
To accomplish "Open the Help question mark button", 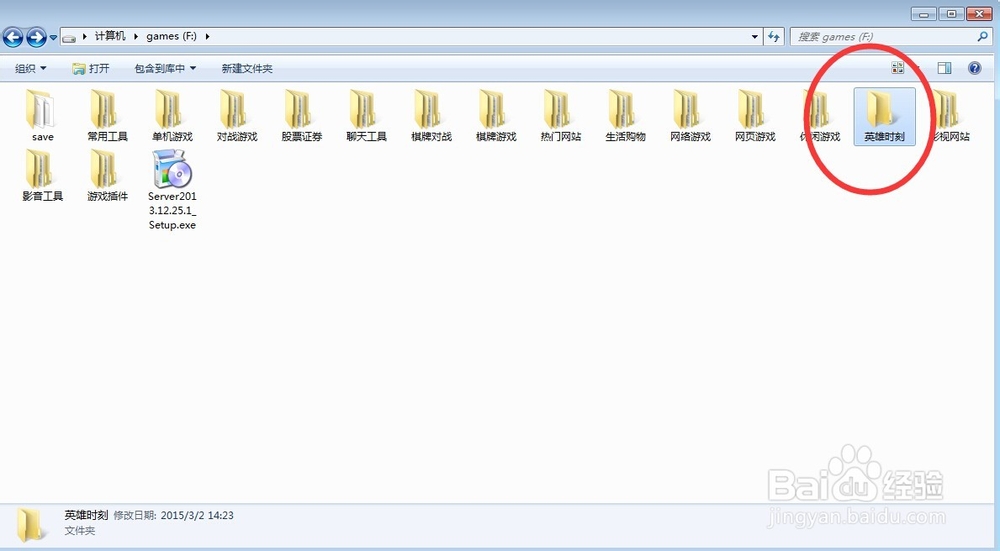I will pyautogui.click(x=974, y=68).
